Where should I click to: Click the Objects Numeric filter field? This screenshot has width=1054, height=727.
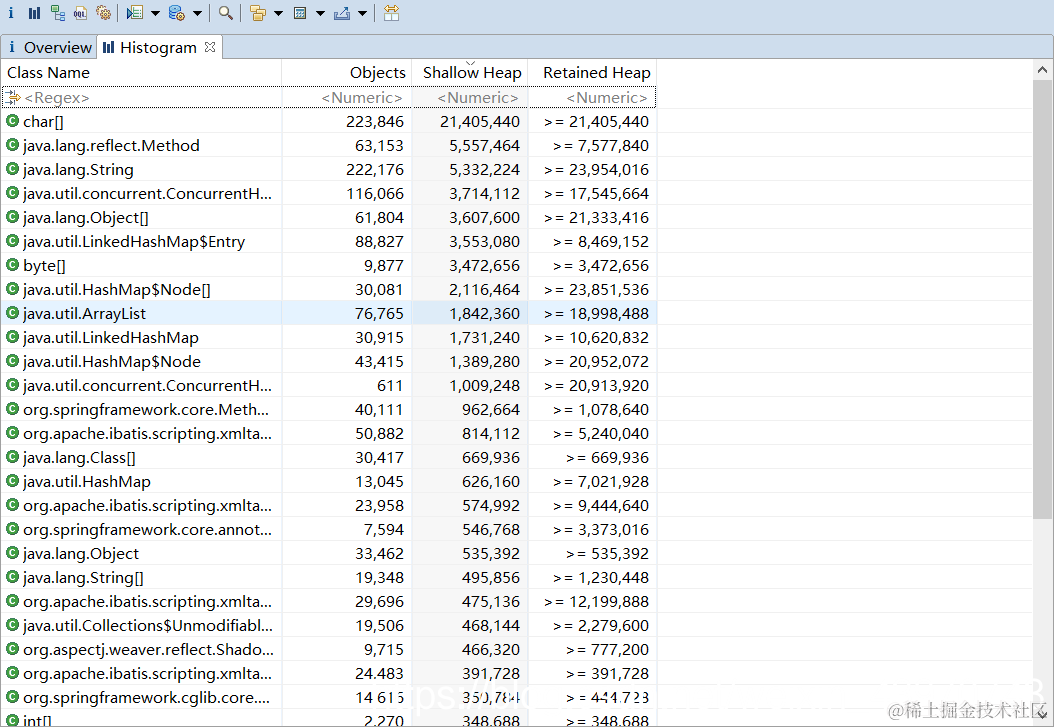tap(346, 97)
